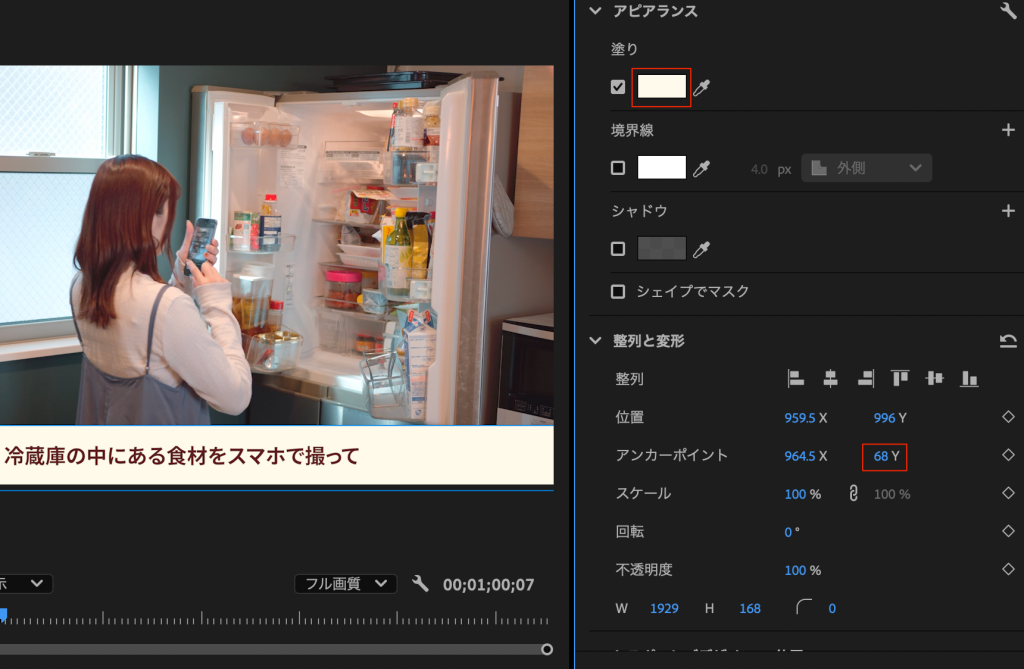Click the stroke (境界線) eyedropper icon
1024x669 pixels.
coord(702,169)
